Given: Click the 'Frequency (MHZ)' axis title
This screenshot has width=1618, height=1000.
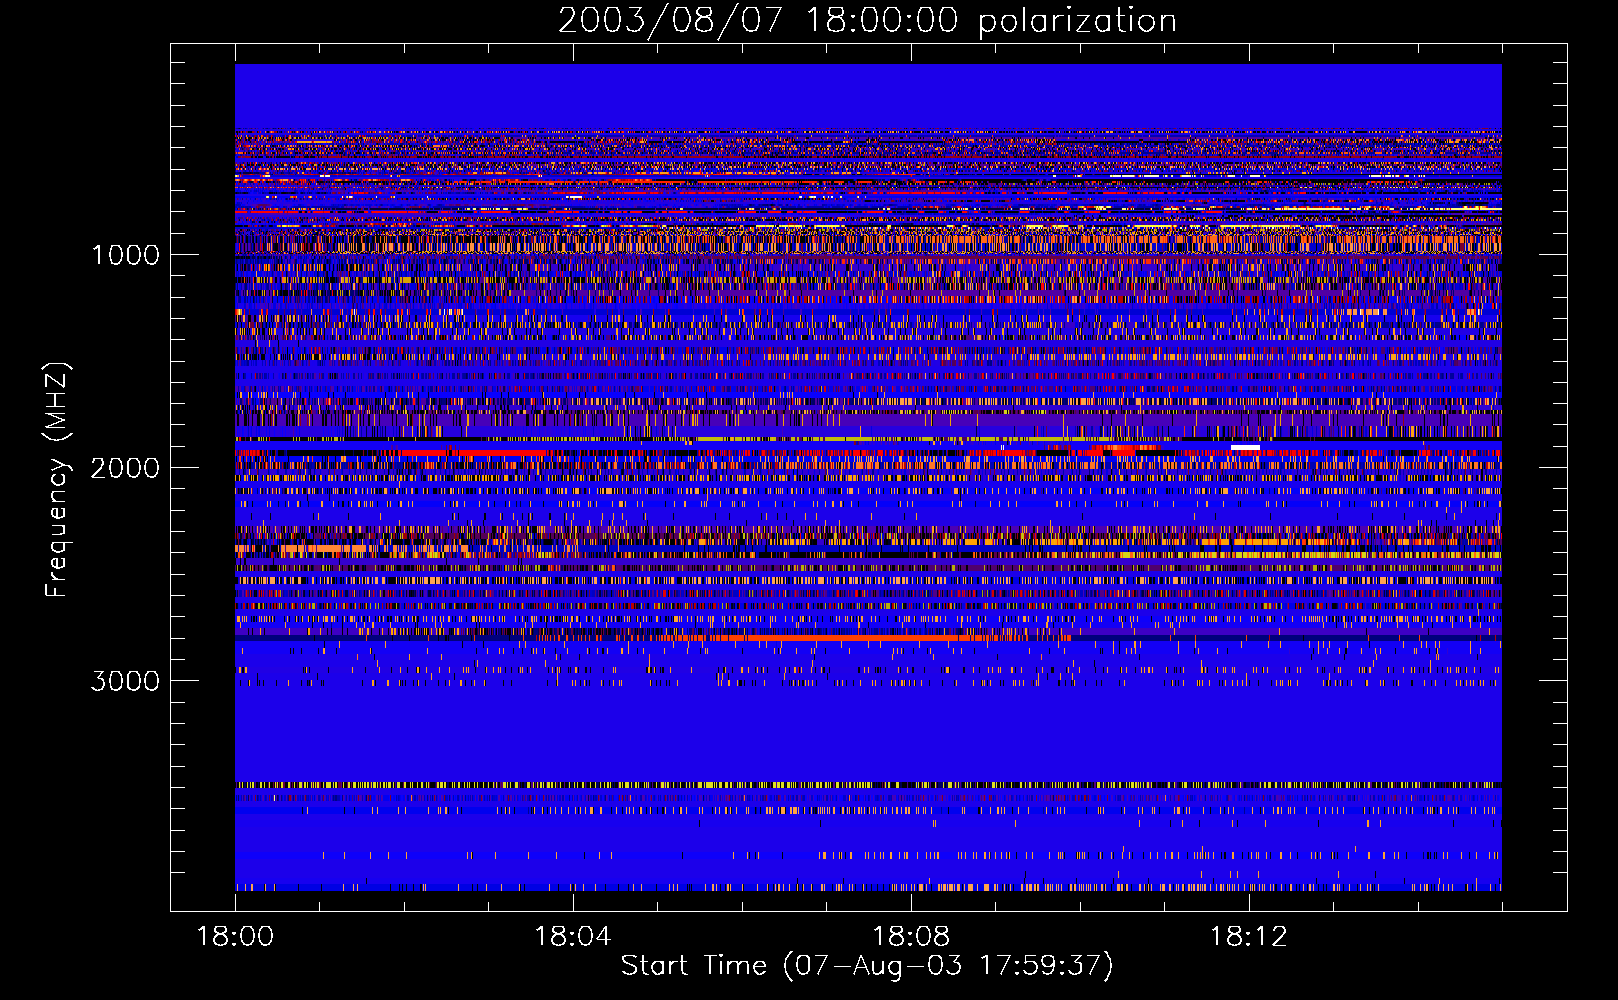Looking at the screenshot, I should pos(57,480).
